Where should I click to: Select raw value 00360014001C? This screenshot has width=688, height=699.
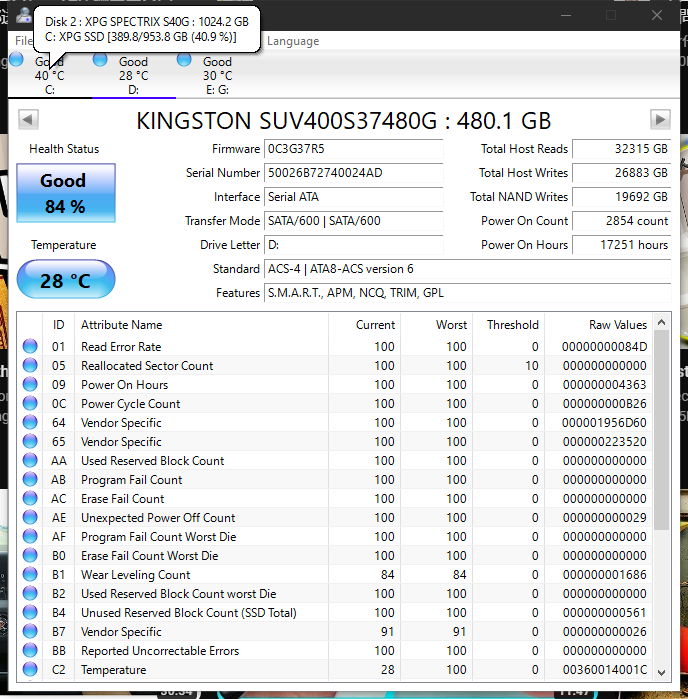[604, 670]
